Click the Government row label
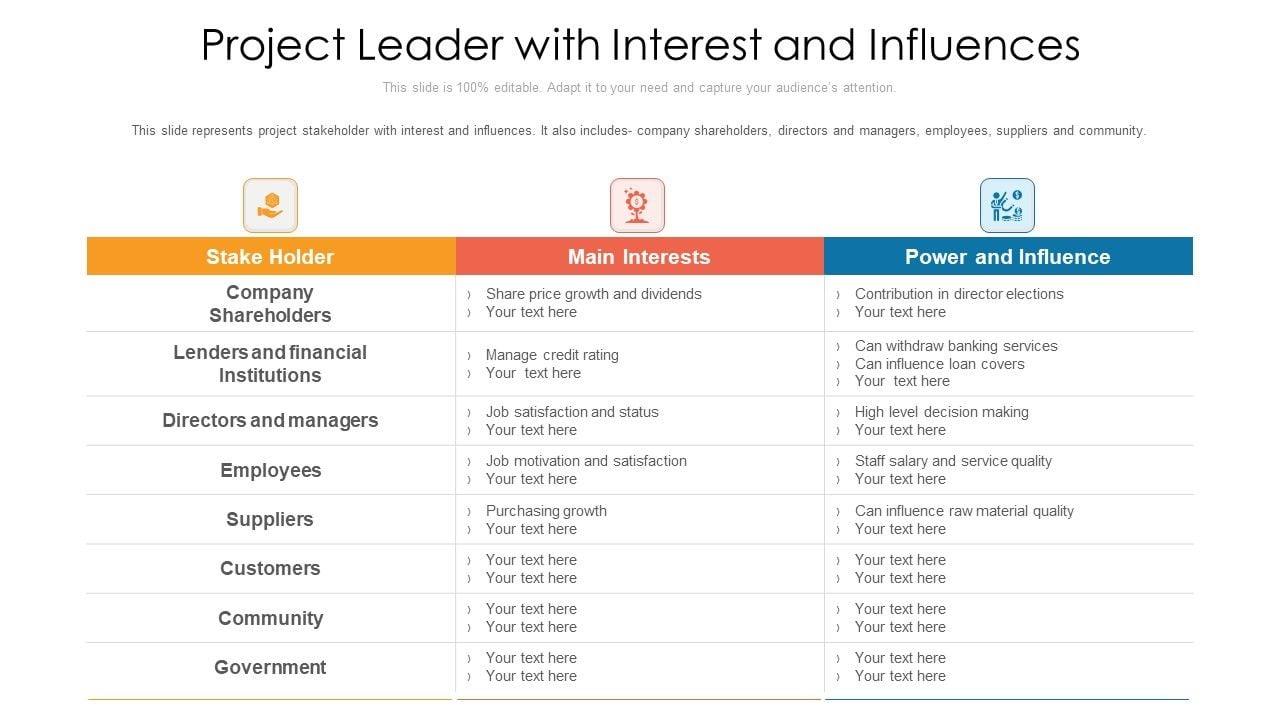The height and width of the screenshot is (720, 1280). 270,668
